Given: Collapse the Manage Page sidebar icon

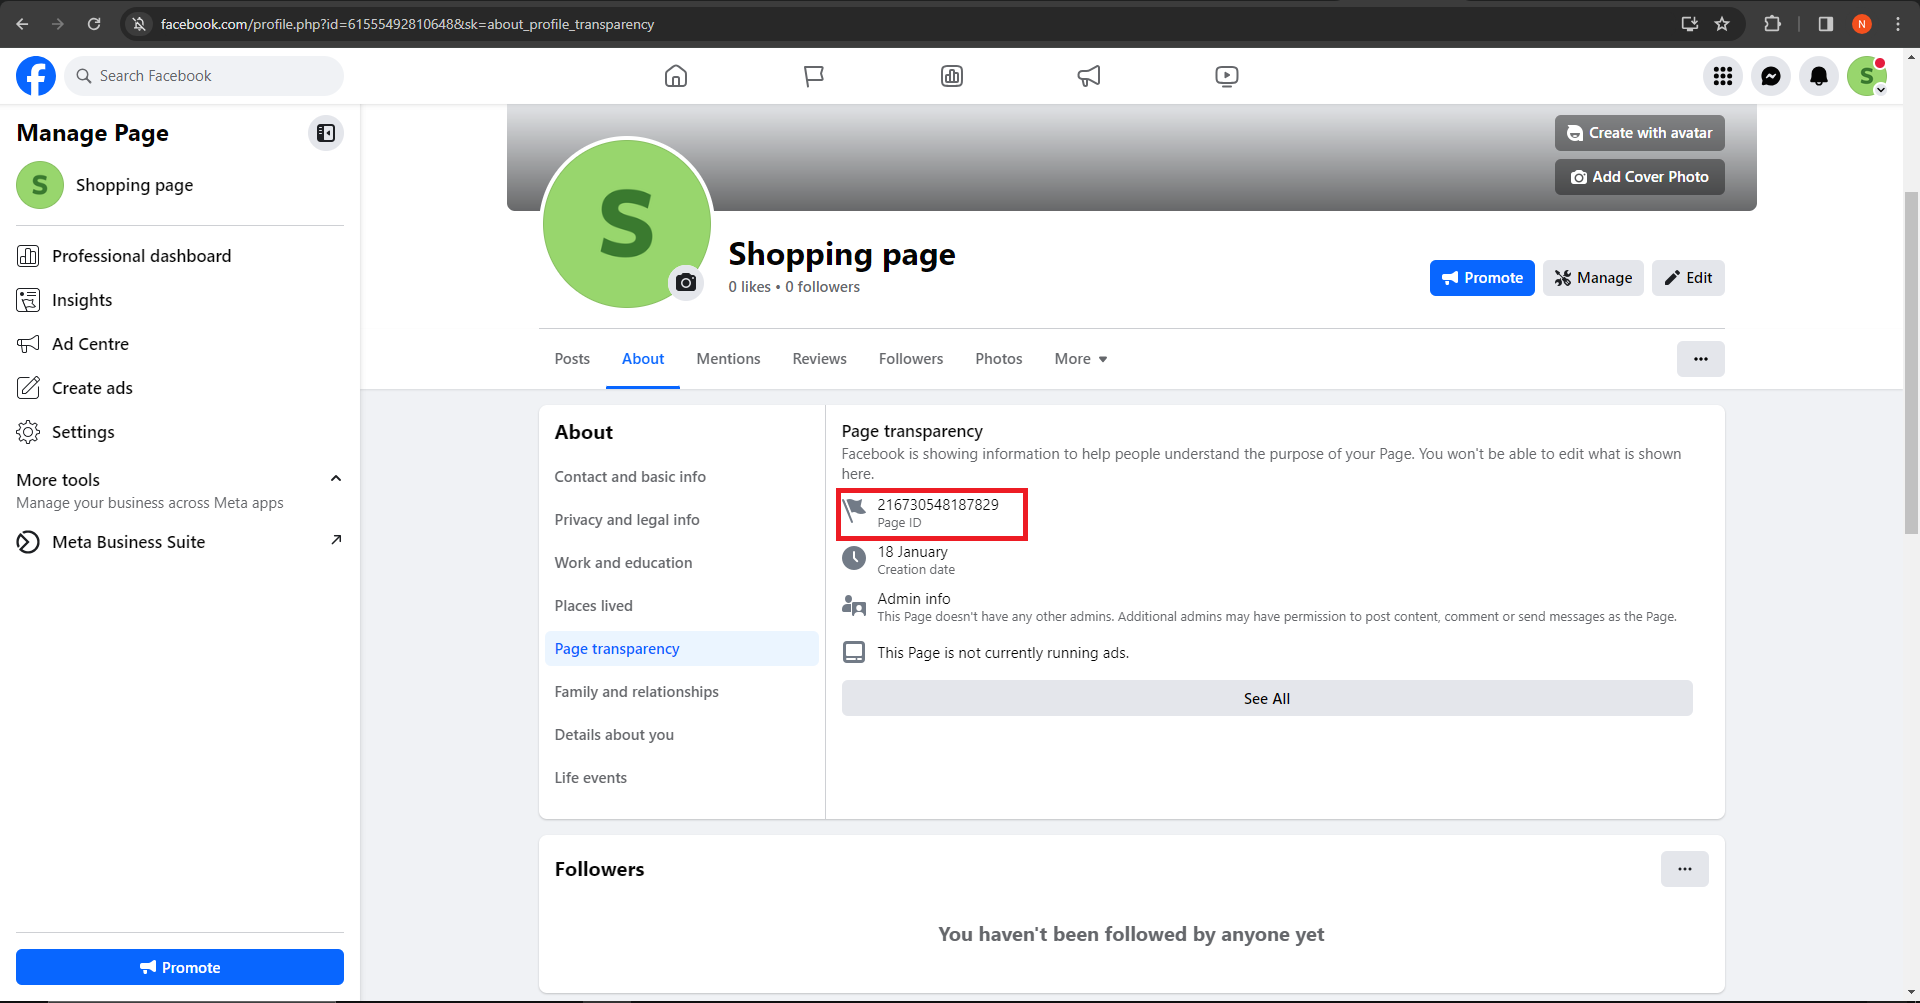Looking at the screenshot, I should coord(326,133).
